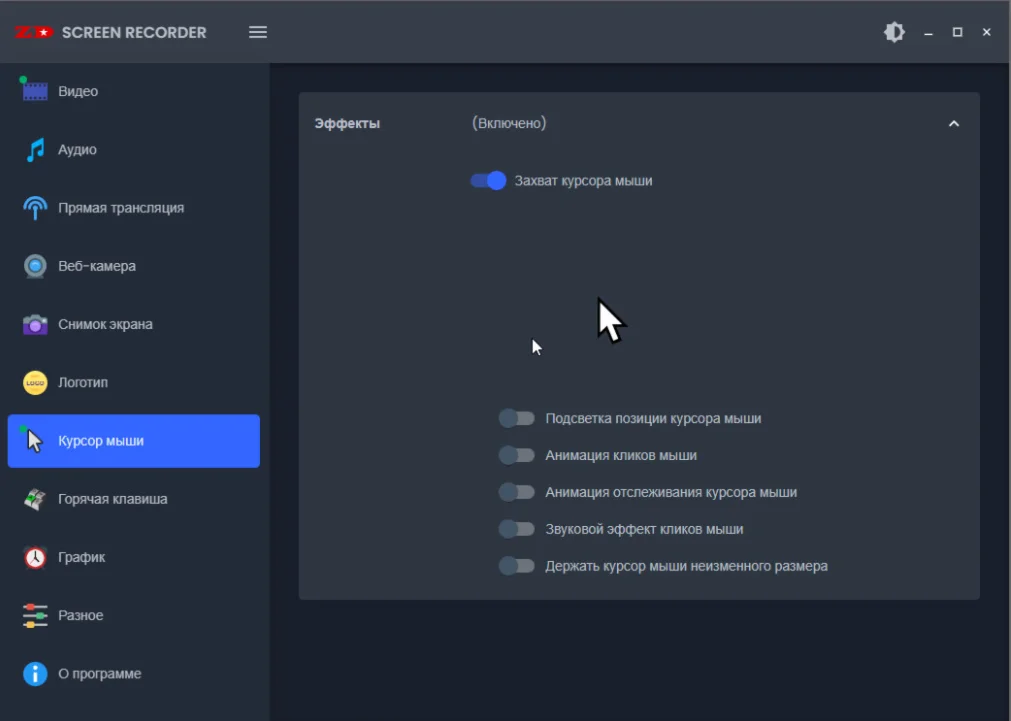Open Горячая клавиша settings
The width and height of the screenshot is (1011, 721).
pyautogui.click(x=133, y=499)
